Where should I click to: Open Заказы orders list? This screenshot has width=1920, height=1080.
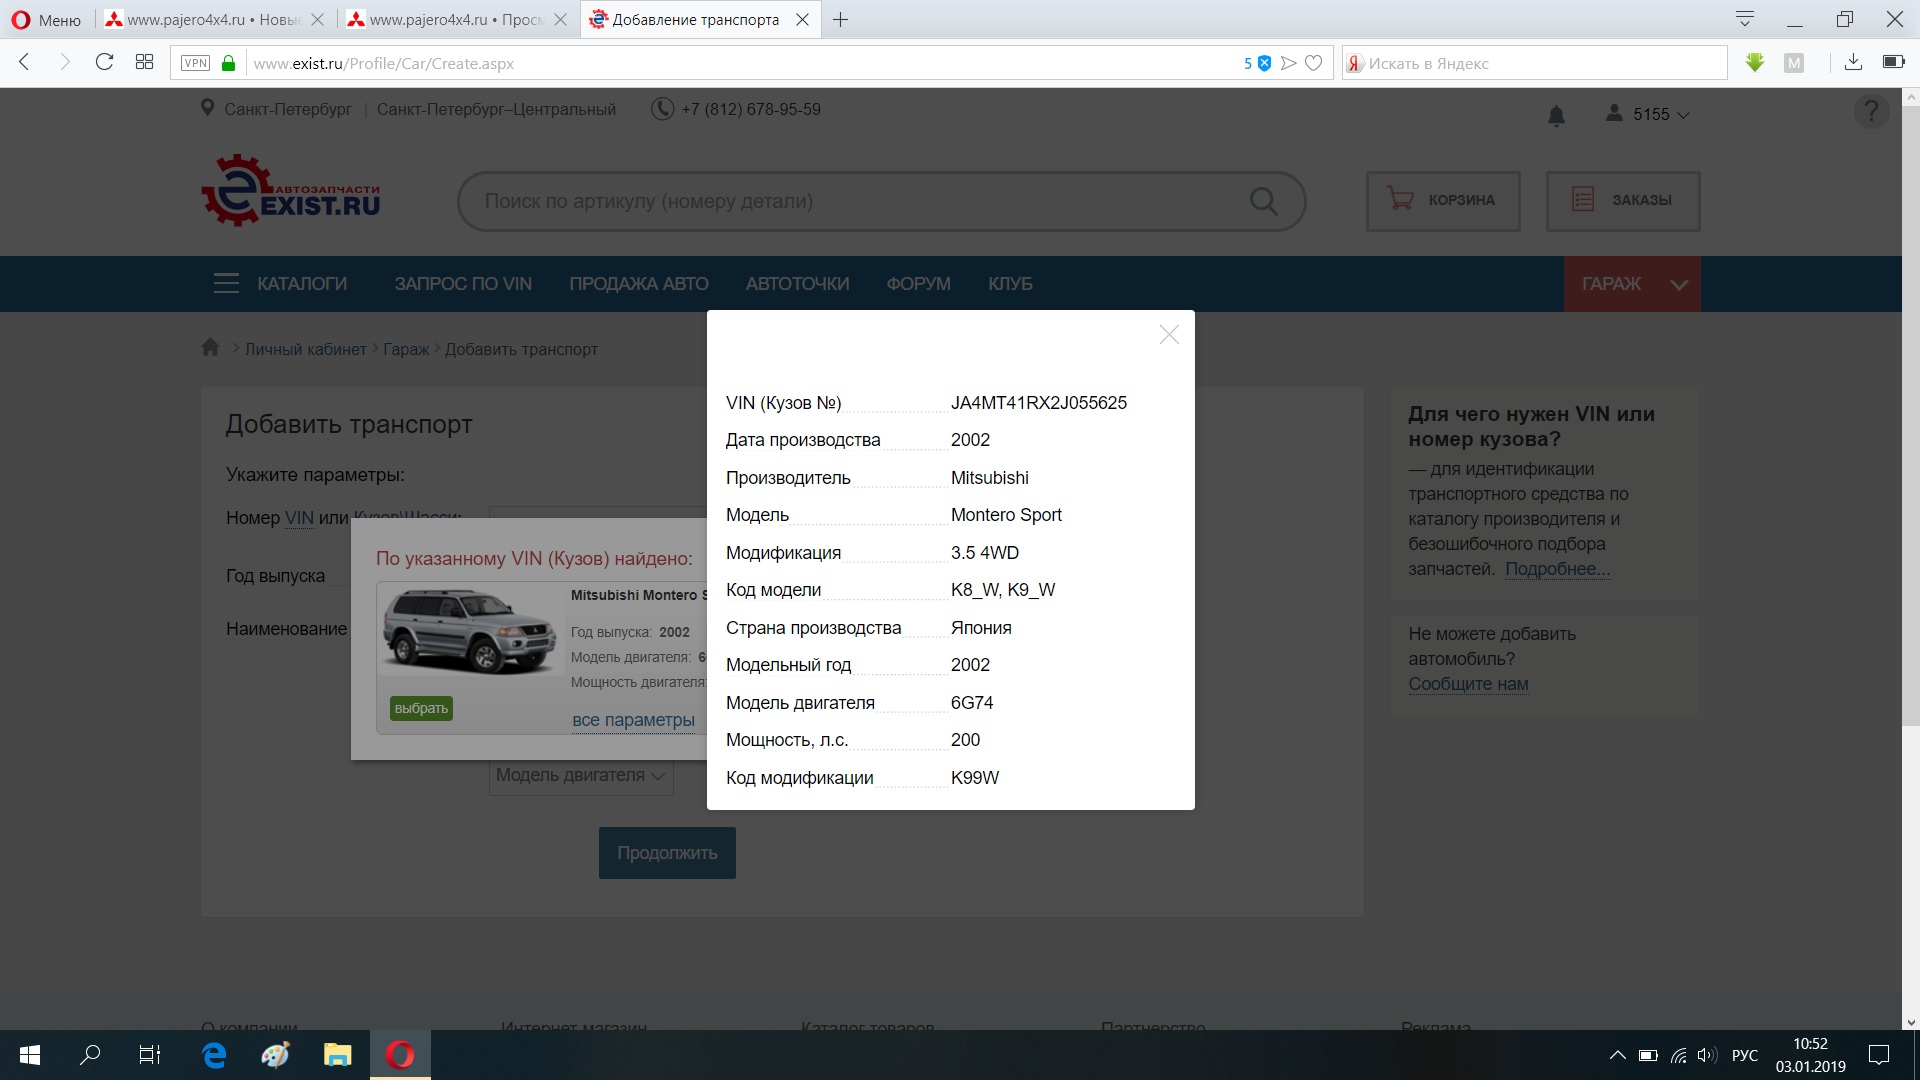[1622, 201]
